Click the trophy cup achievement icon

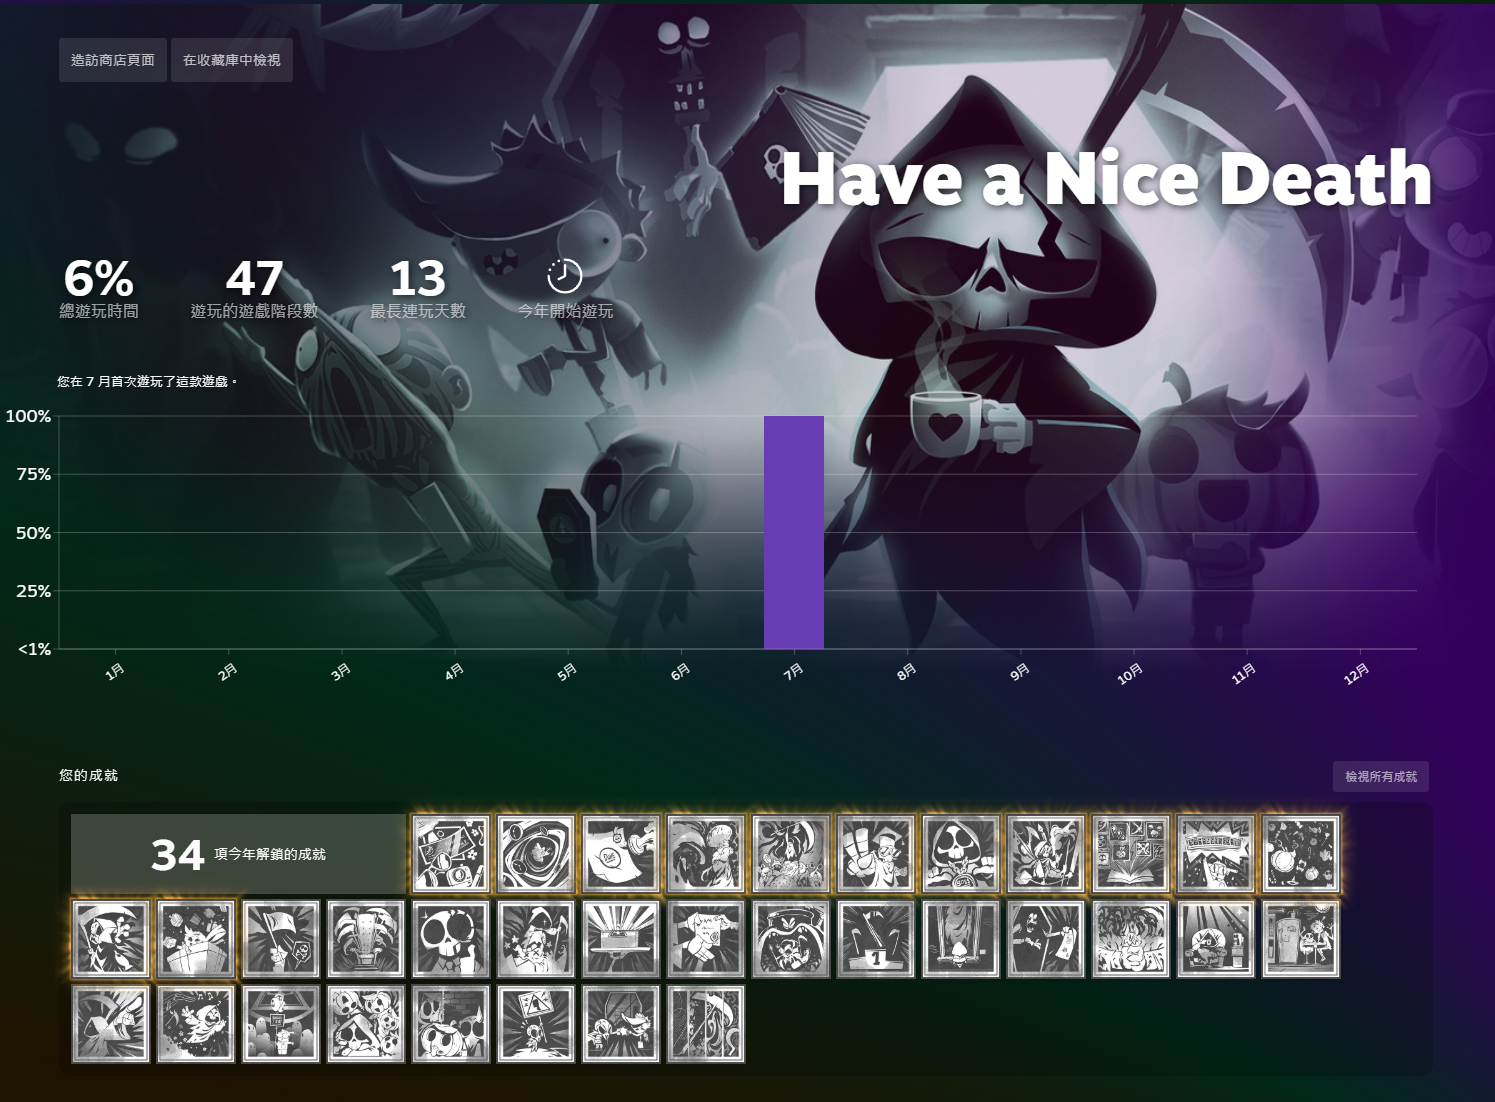tap(366, 939)
